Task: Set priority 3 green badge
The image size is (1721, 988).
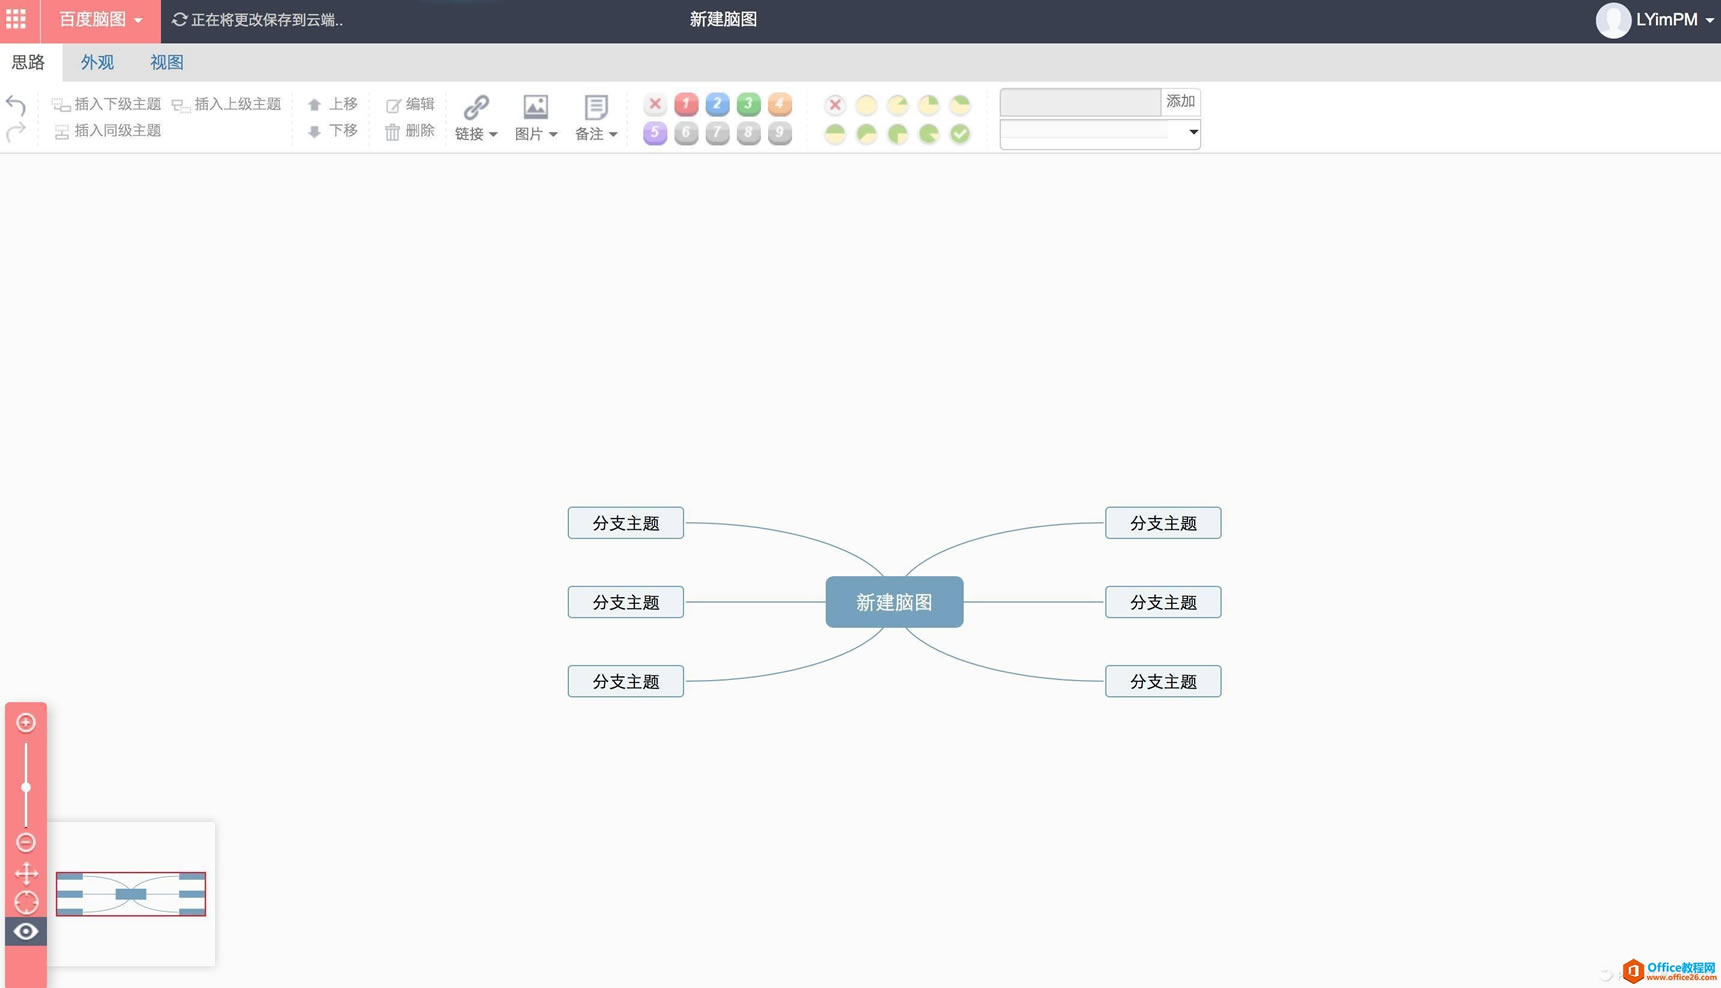Action: click(748, 104)
